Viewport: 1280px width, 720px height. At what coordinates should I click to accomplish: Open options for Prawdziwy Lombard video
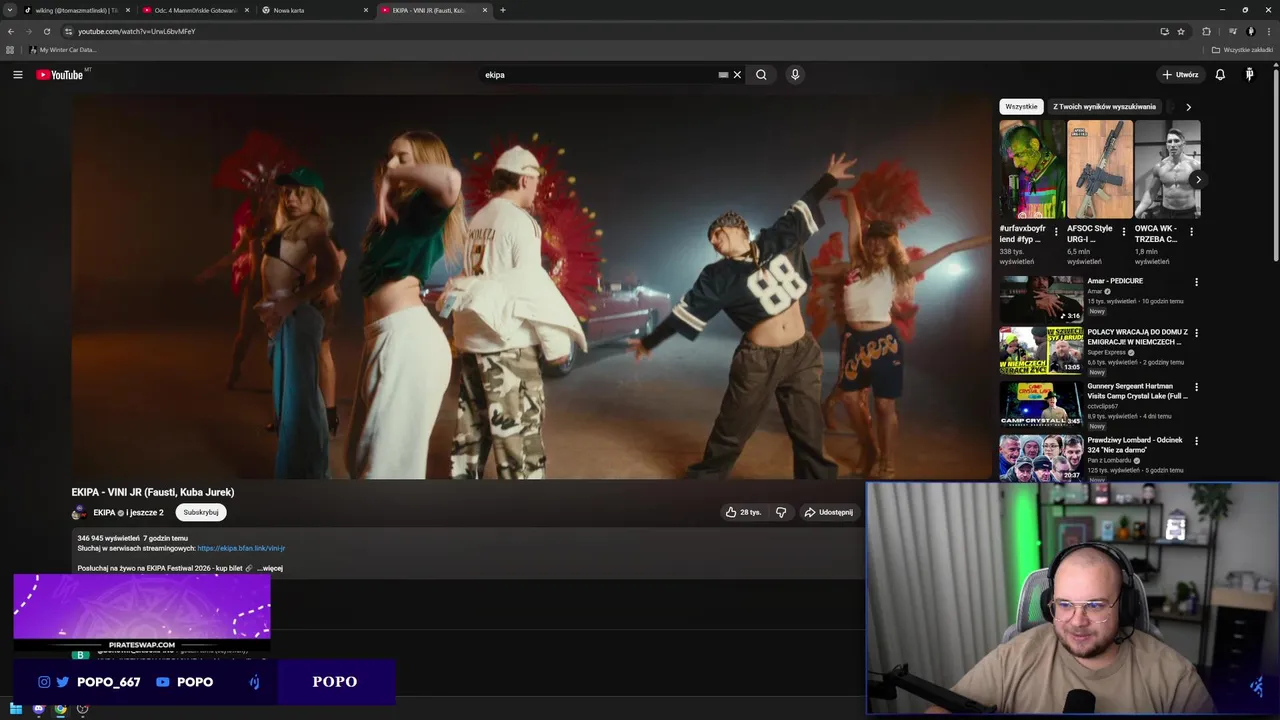click(1196, 441)
